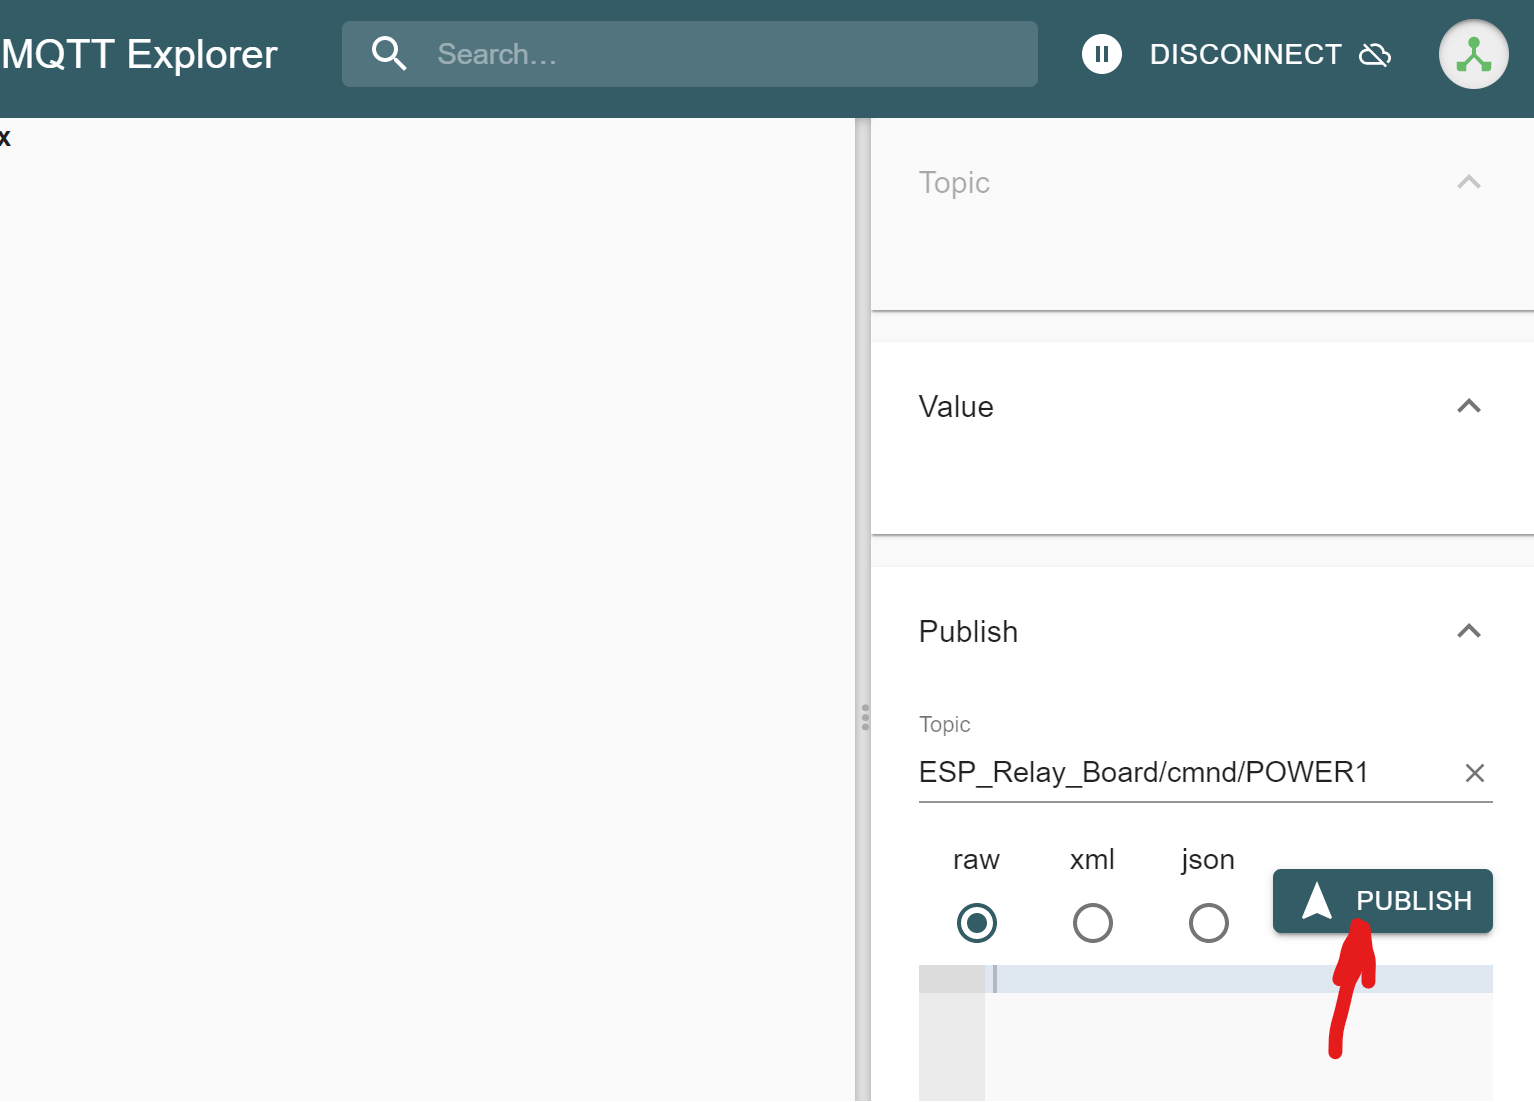Click the search magnifier icon
The image size is (1534, 1102).
[x=389, y=54]
